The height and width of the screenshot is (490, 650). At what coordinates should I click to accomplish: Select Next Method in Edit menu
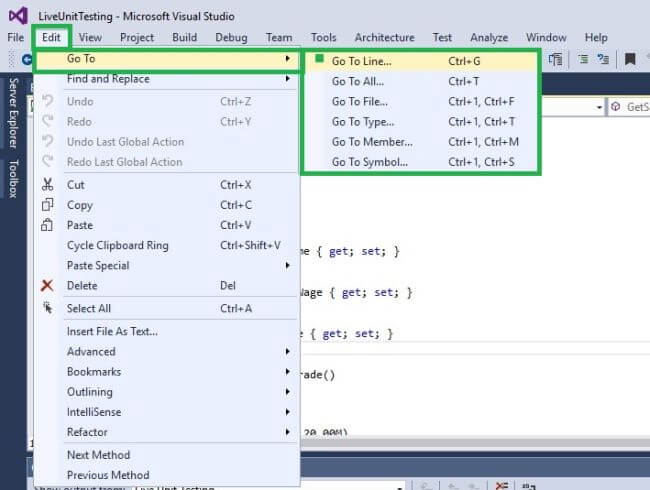pos(167,455)
